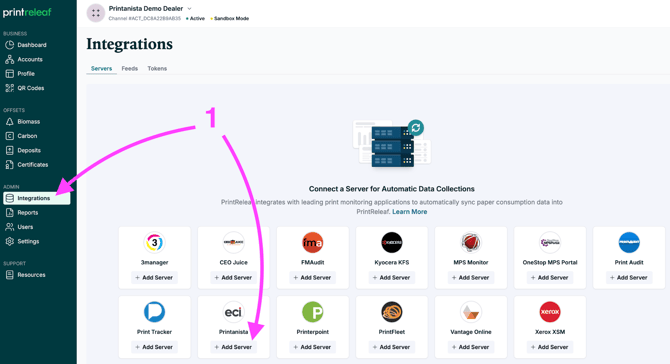The image size is (670, 364).
Task: Click the Print Tracker logo icon
Action: click(x=154, y=312)
